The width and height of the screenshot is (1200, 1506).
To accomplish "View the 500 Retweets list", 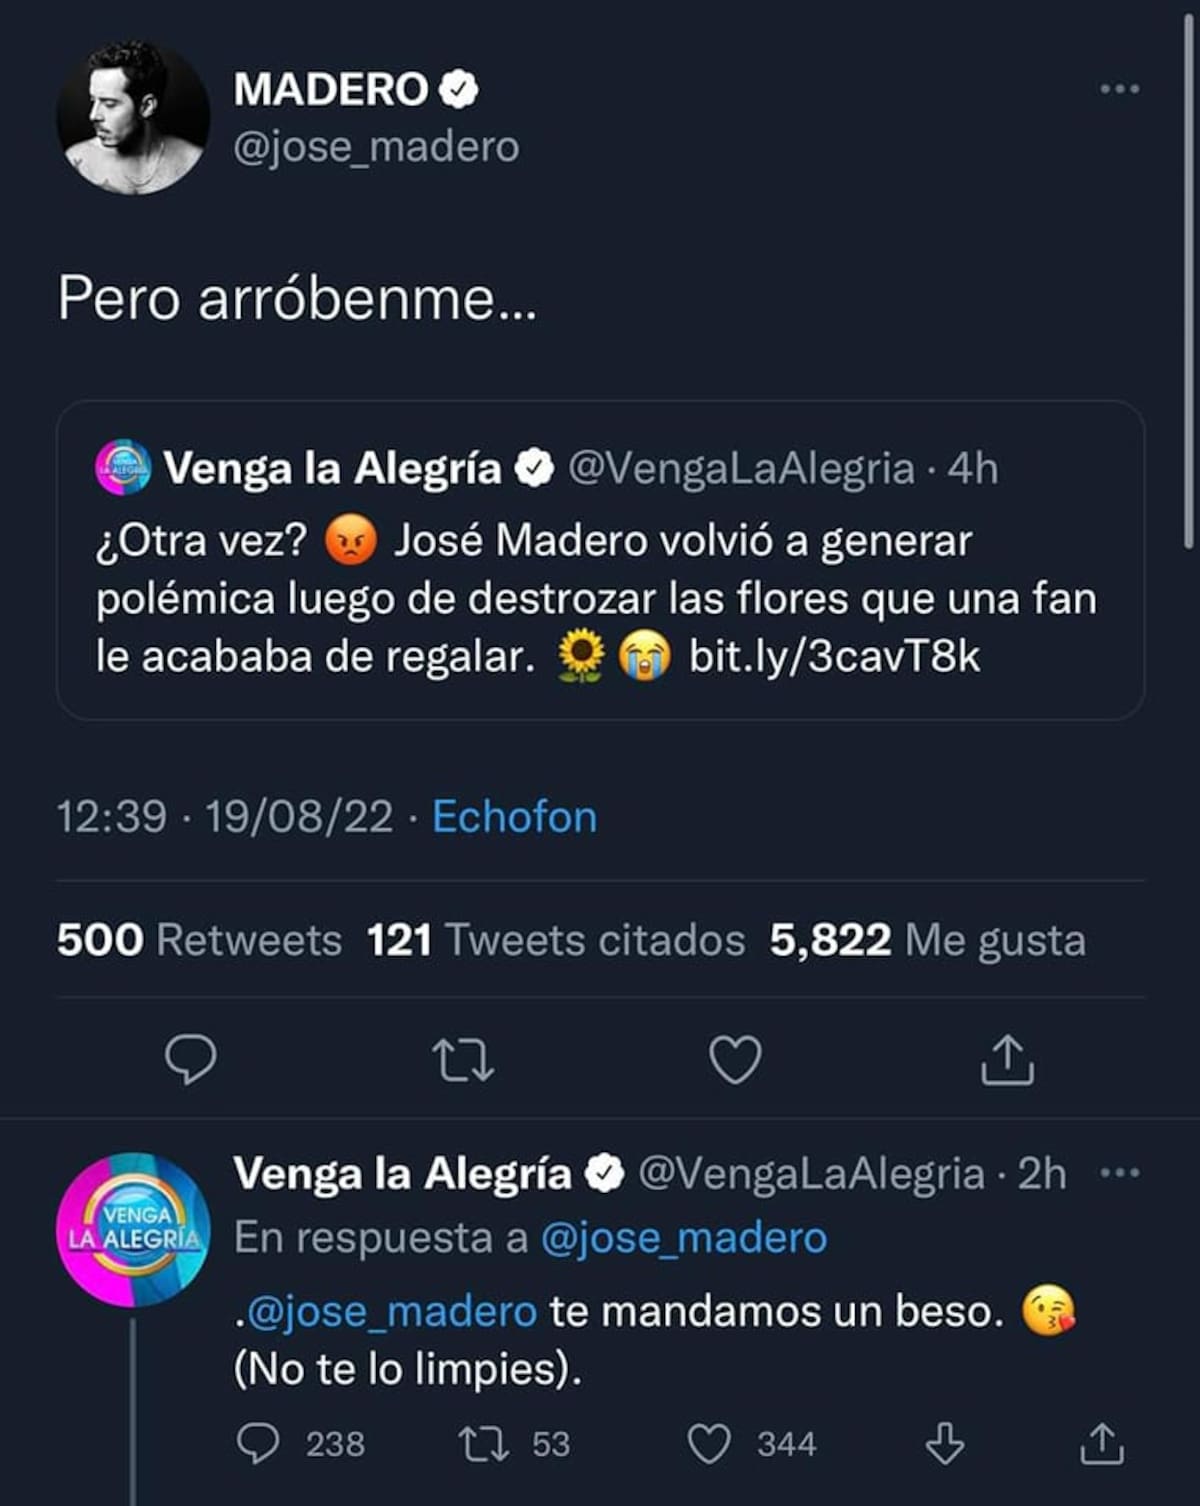I will click(x=199, y=940).
